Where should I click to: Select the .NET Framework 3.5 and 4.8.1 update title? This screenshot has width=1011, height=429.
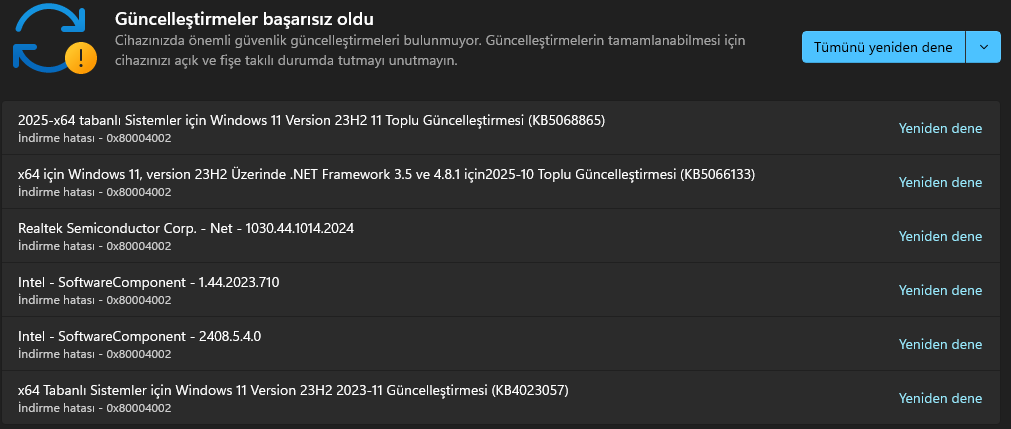pyautogui.click(x=386, y=174)
